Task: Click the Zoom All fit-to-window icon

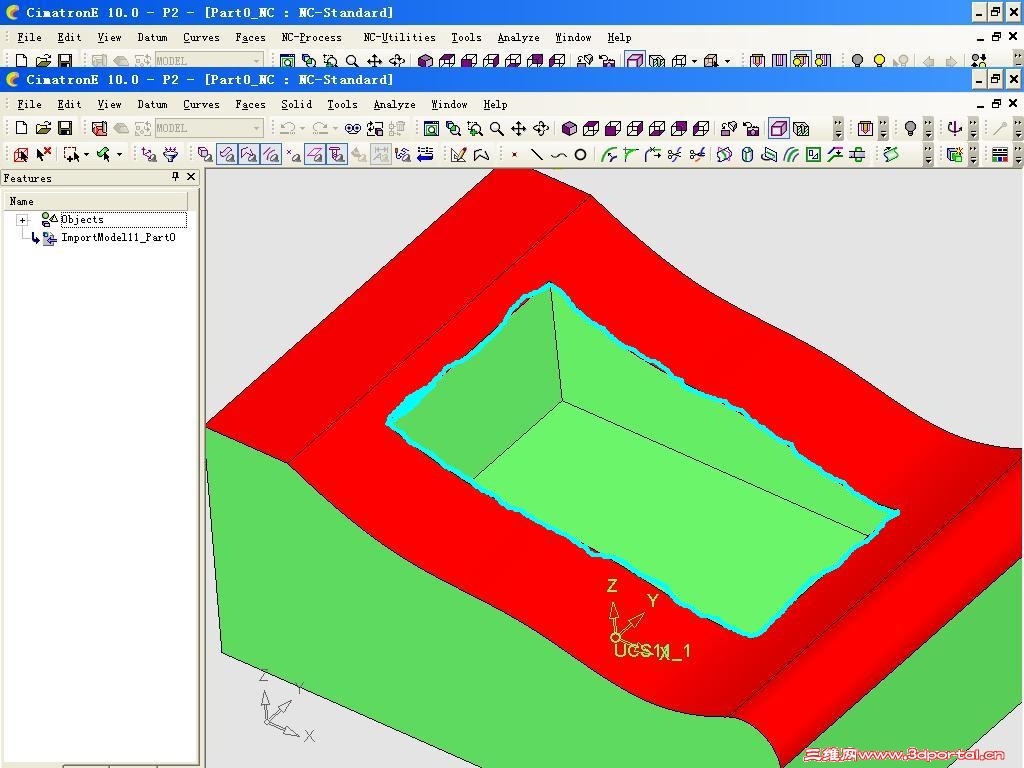Action: [431, 129]
